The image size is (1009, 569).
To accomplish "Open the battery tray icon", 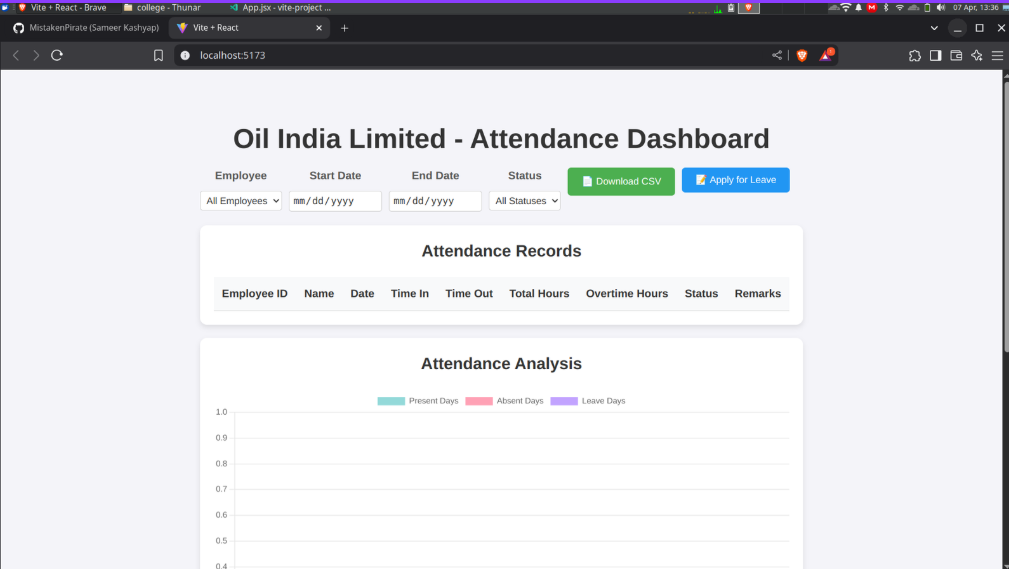I will click(x=927, y=8).
